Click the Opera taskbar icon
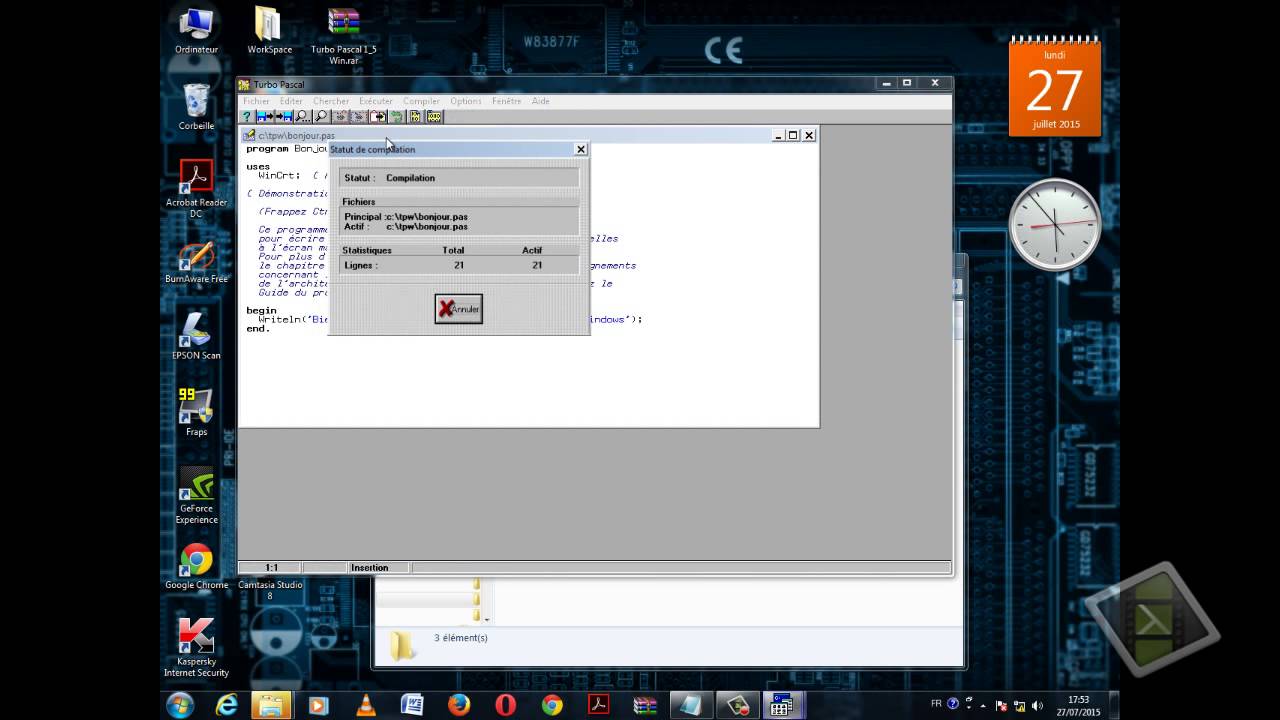This screenshot has width=1280, height=720. pyautogui.click(x=505, y=705)
